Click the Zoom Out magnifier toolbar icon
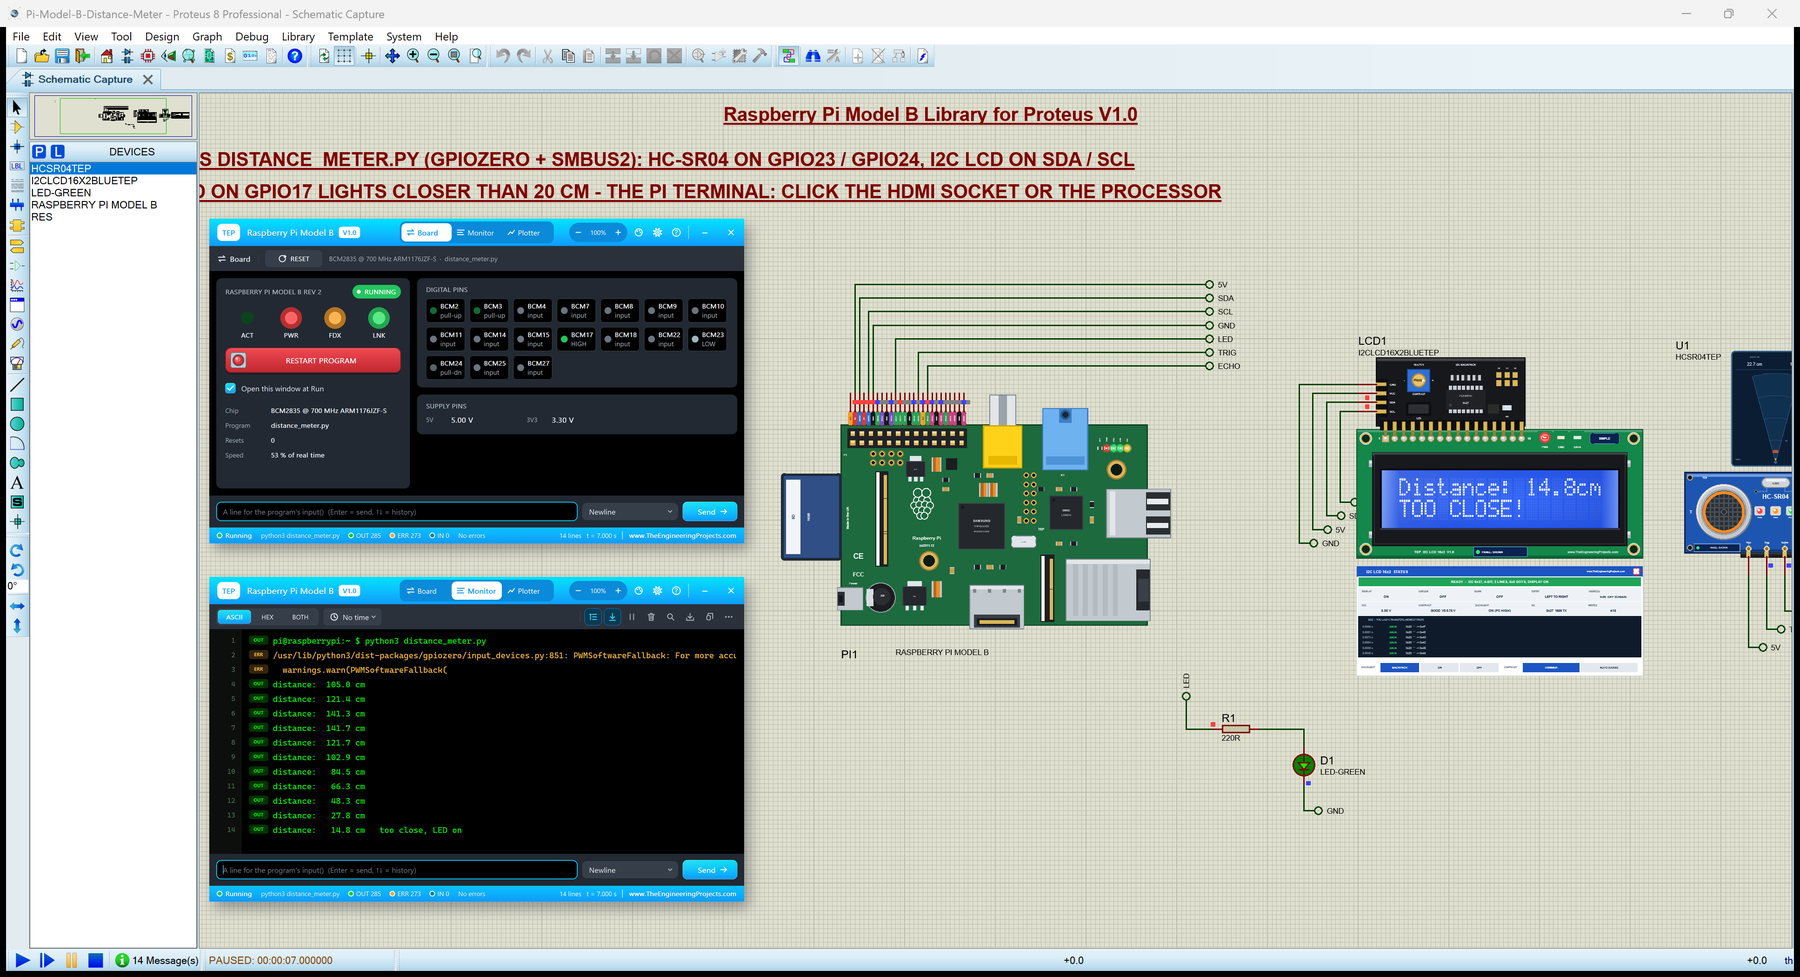Viewport: 1800px width, 977px height. (433, 56)
